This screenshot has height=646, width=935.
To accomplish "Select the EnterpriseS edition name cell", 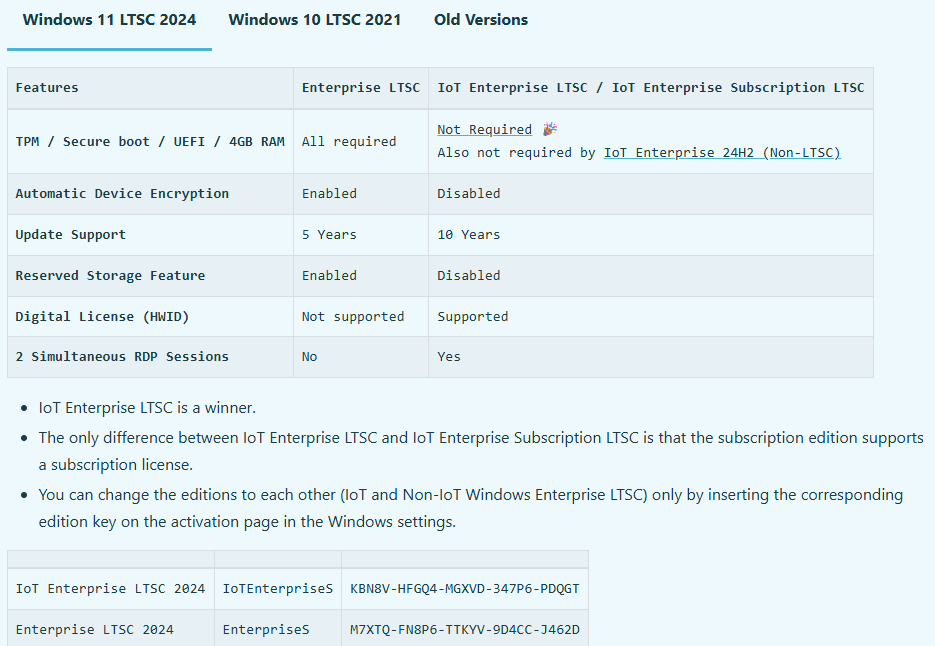I will (266, 629).
